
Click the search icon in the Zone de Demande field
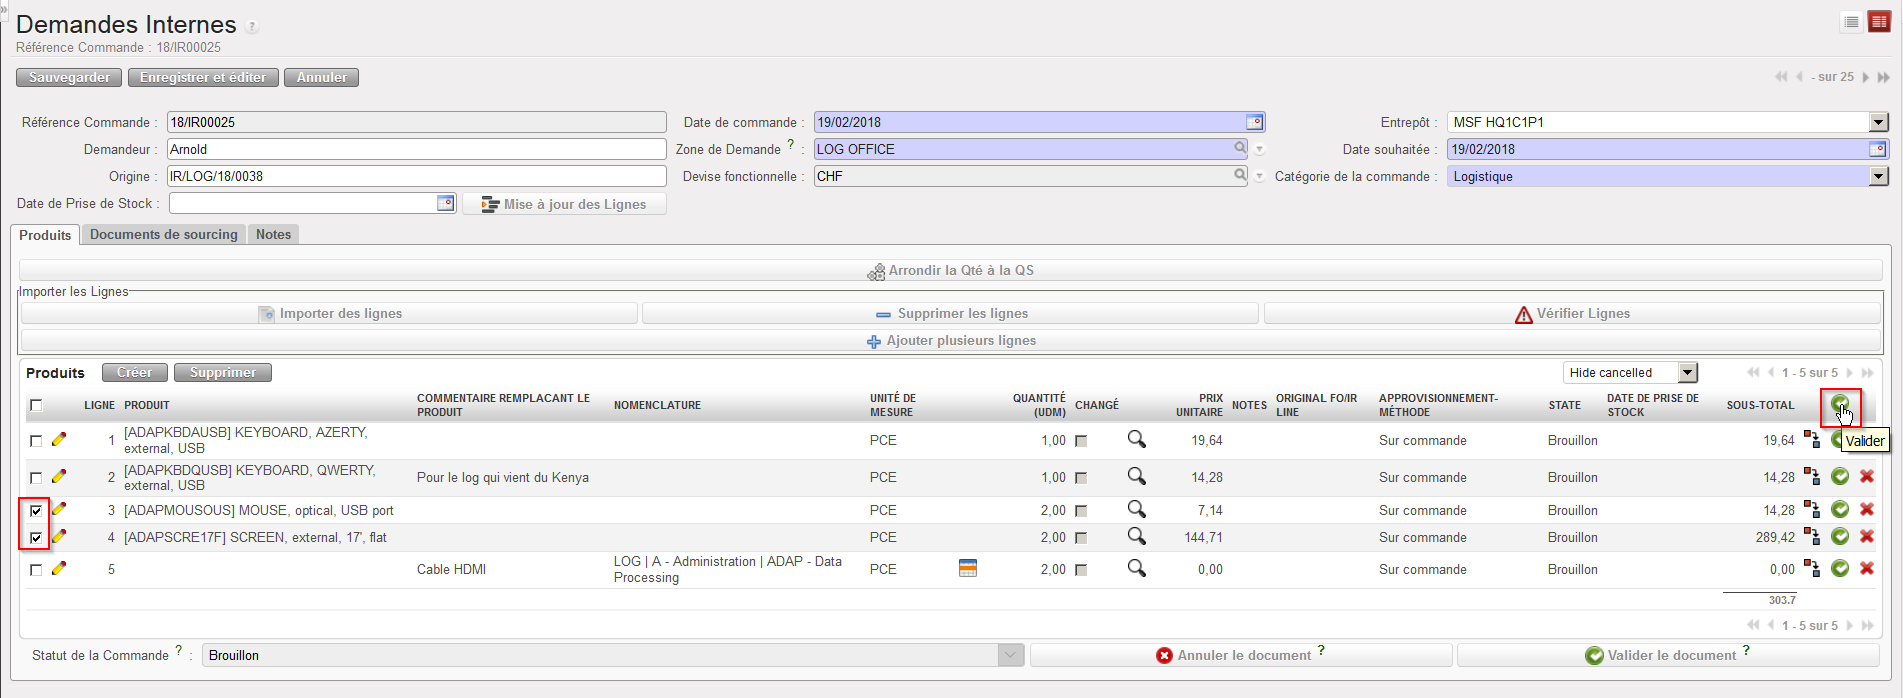click(x=1240, y=148)
